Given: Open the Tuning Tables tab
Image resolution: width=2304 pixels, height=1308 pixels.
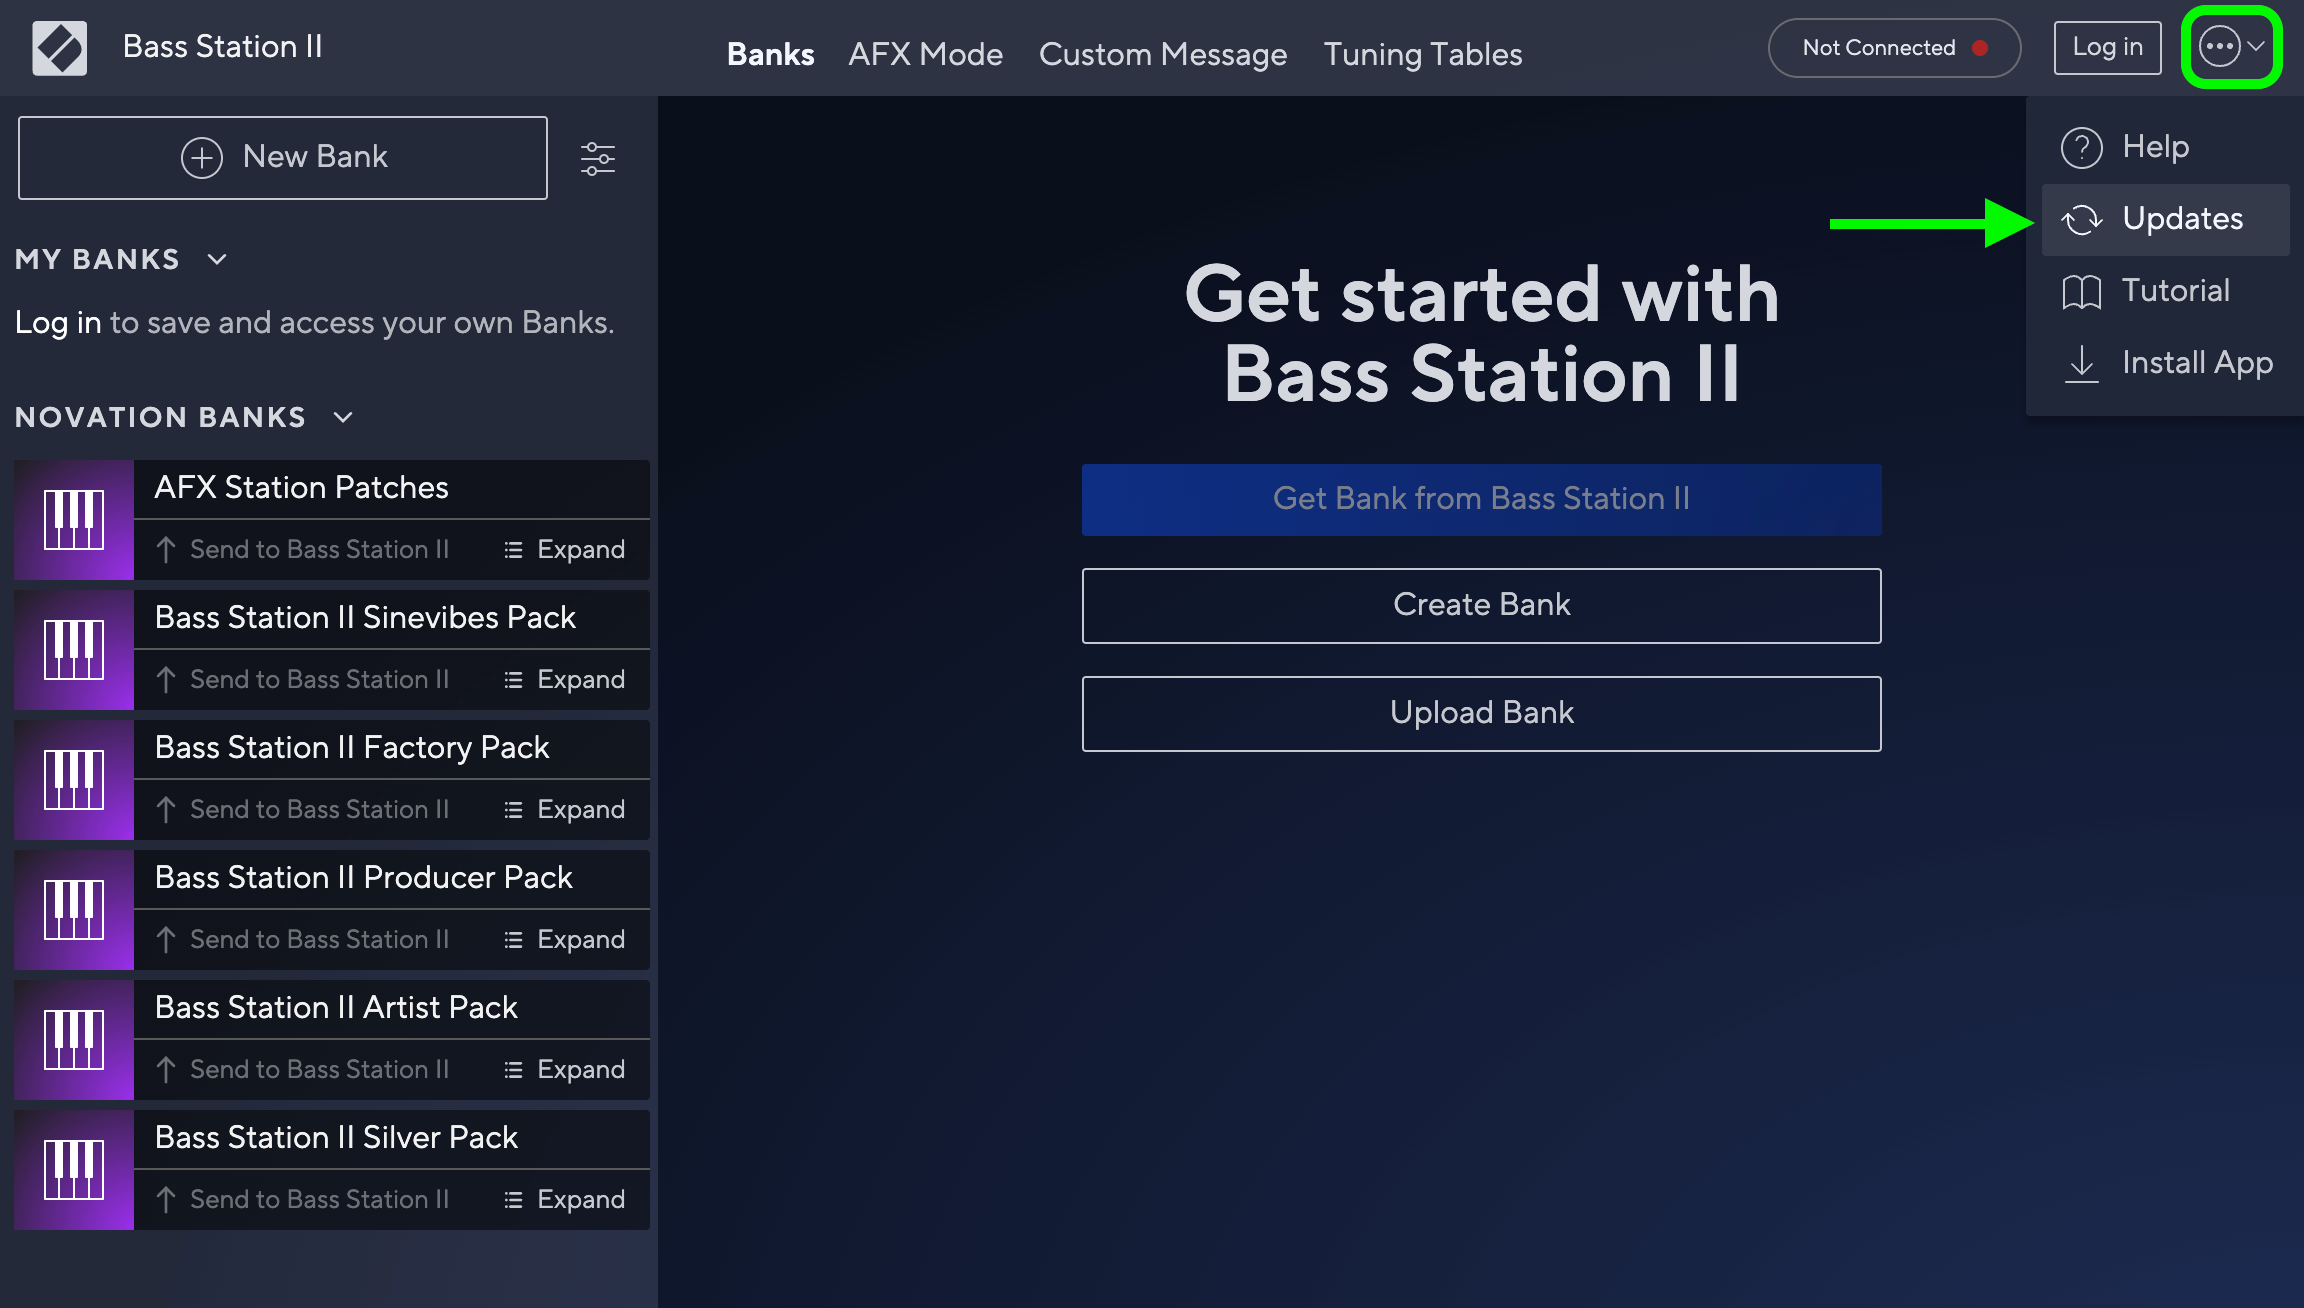Looking at the screenshot, I should point(1423,54).
